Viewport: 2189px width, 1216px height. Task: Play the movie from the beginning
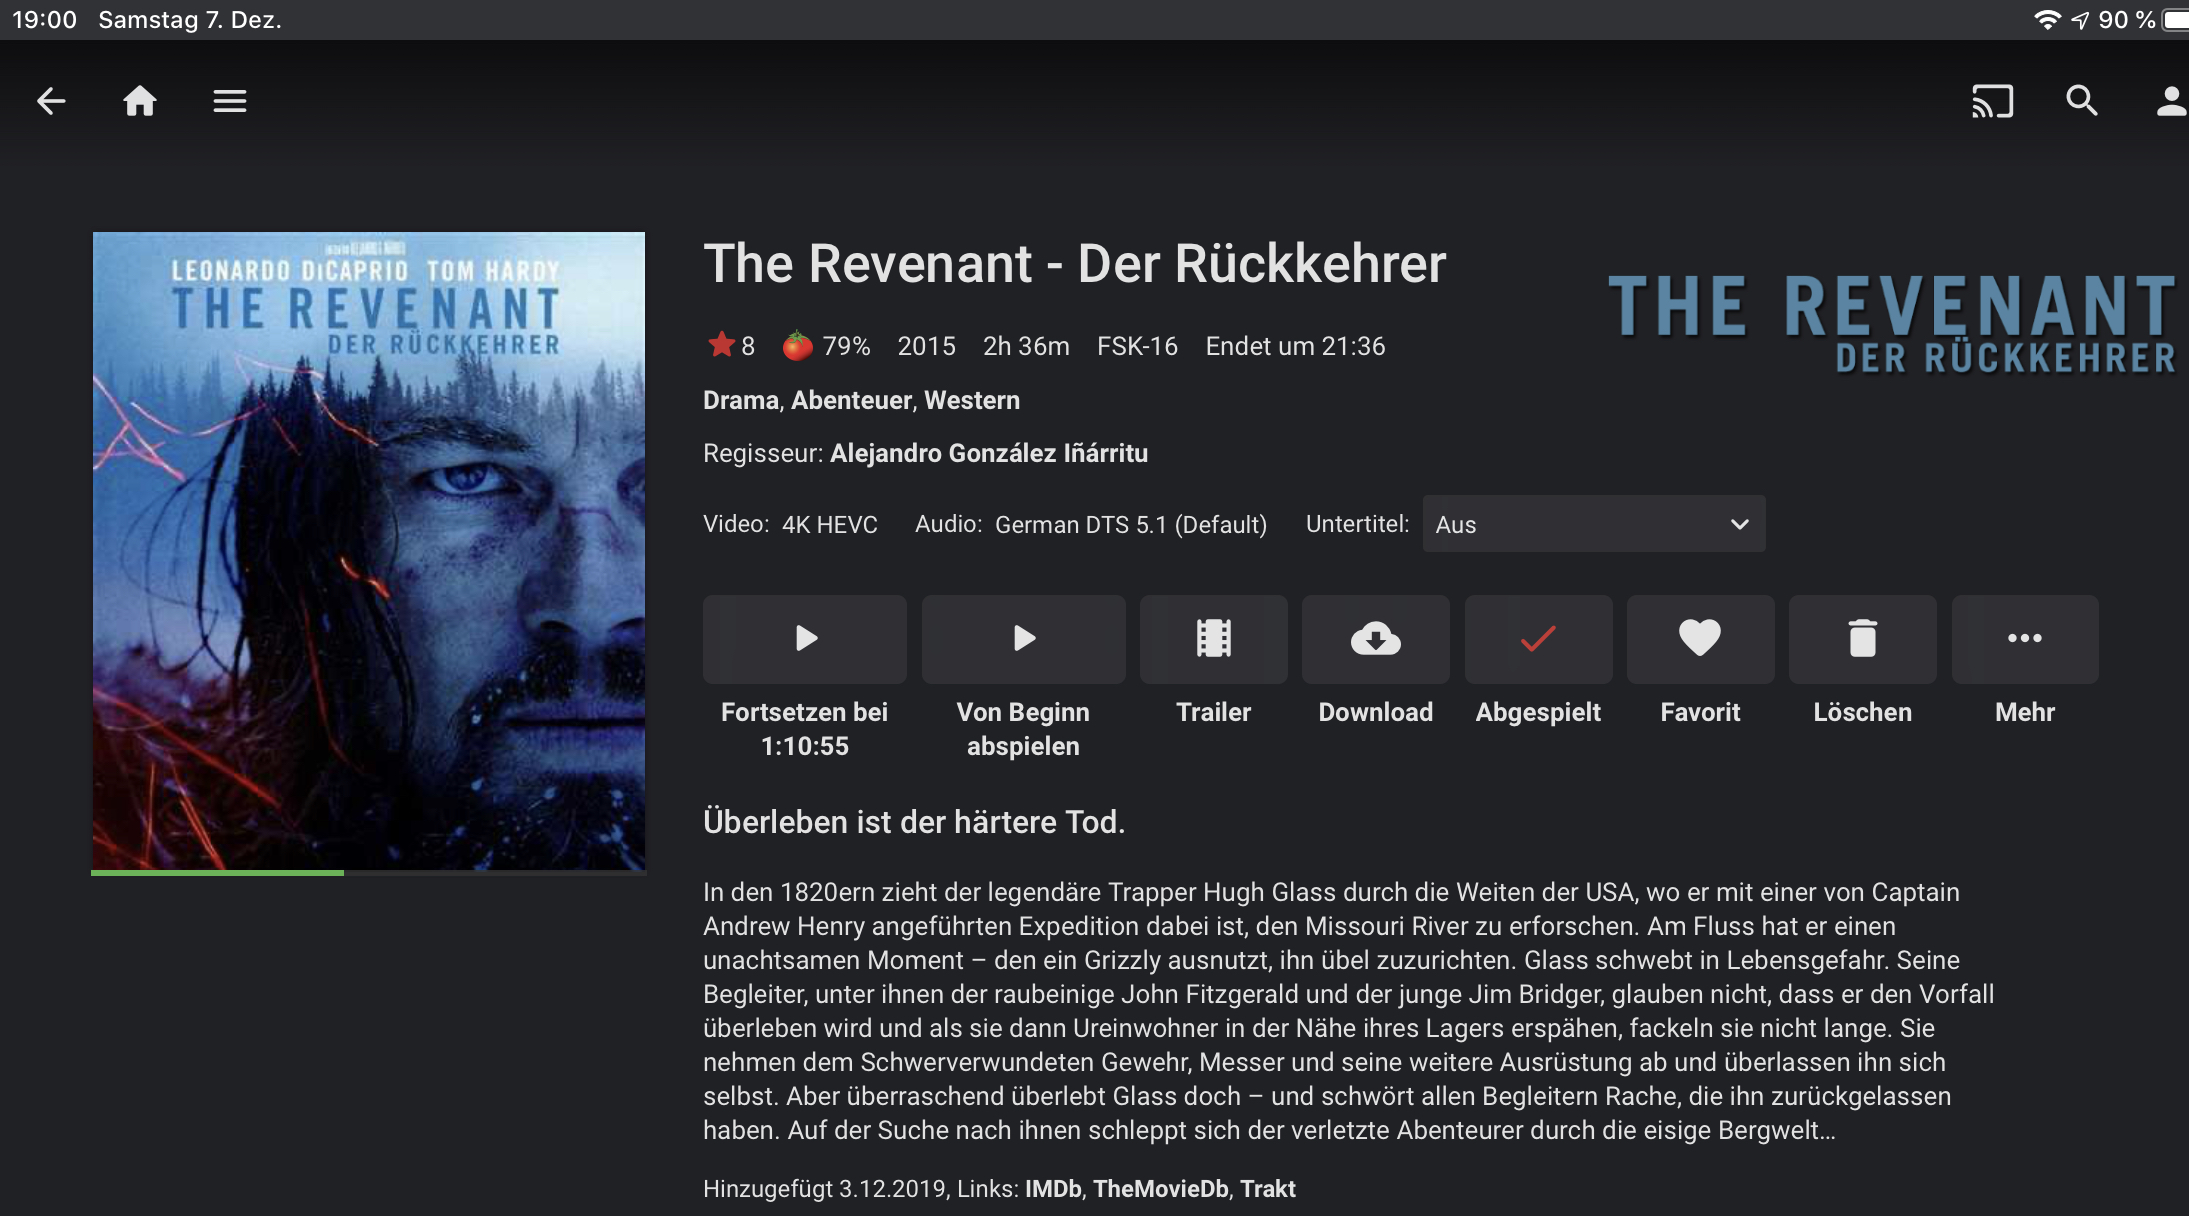[x=1023, y=639]
